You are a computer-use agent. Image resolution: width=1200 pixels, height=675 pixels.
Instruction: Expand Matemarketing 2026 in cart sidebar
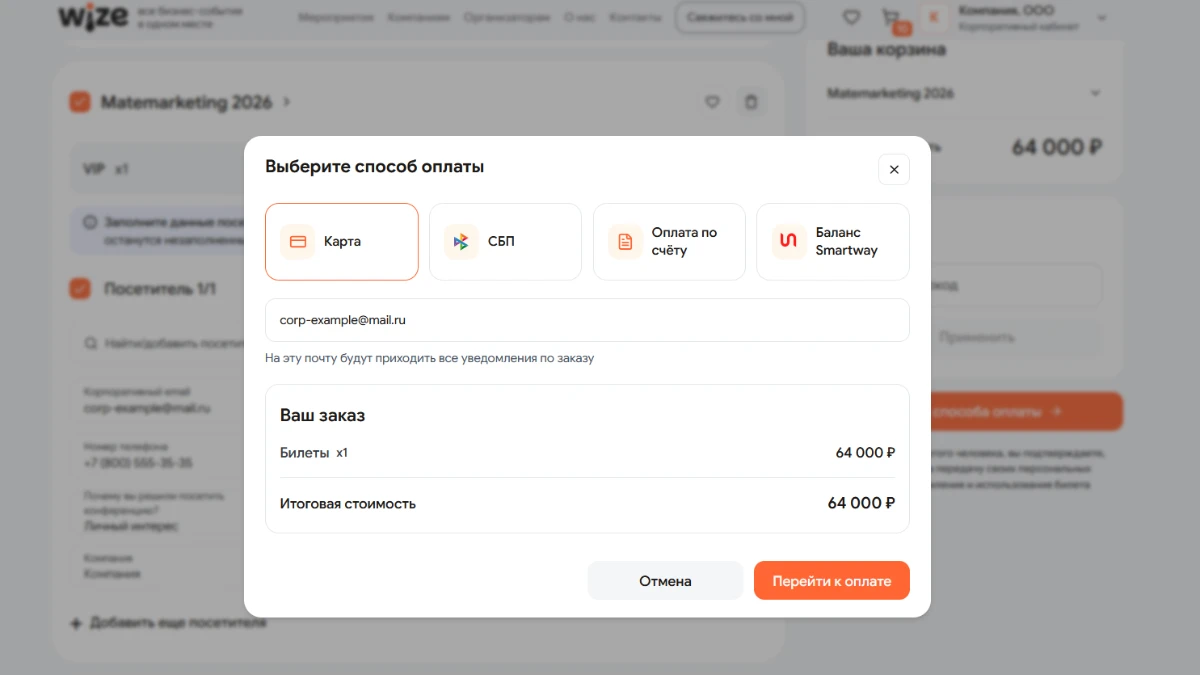click(x=1095, y=93)
